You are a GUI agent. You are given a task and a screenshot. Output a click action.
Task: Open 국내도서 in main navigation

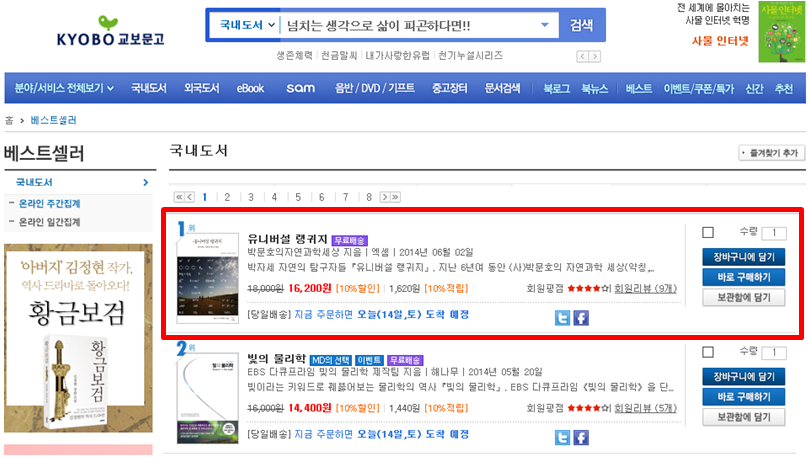tap(149, 88)
